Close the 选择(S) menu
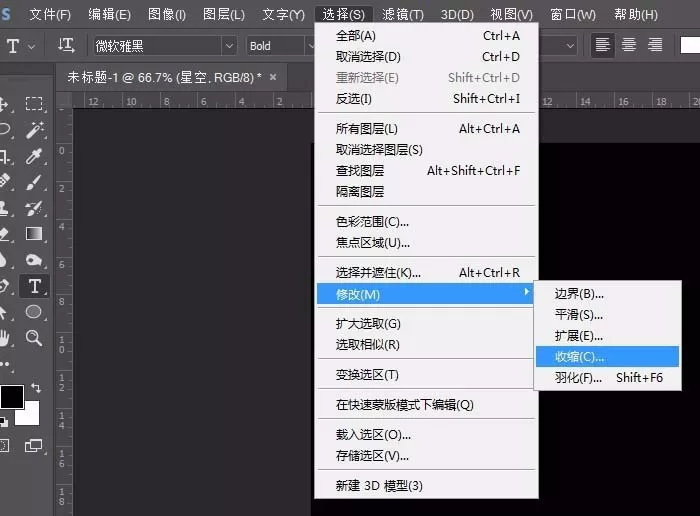The image size is (700, 516). pyautogui.click(x=343, y=14)
